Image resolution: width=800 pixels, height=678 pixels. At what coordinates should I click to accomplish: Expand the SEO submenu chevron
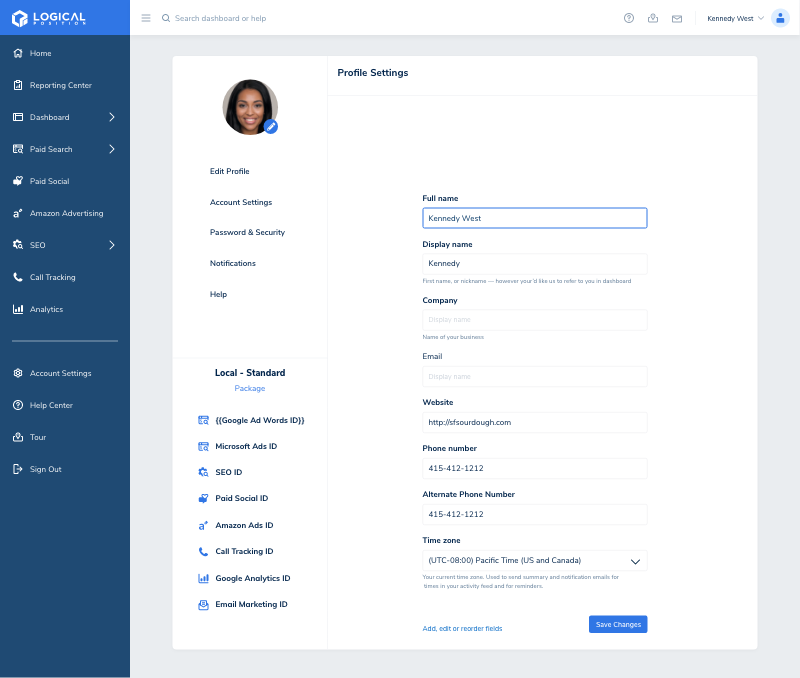click(x=112, y=245)
